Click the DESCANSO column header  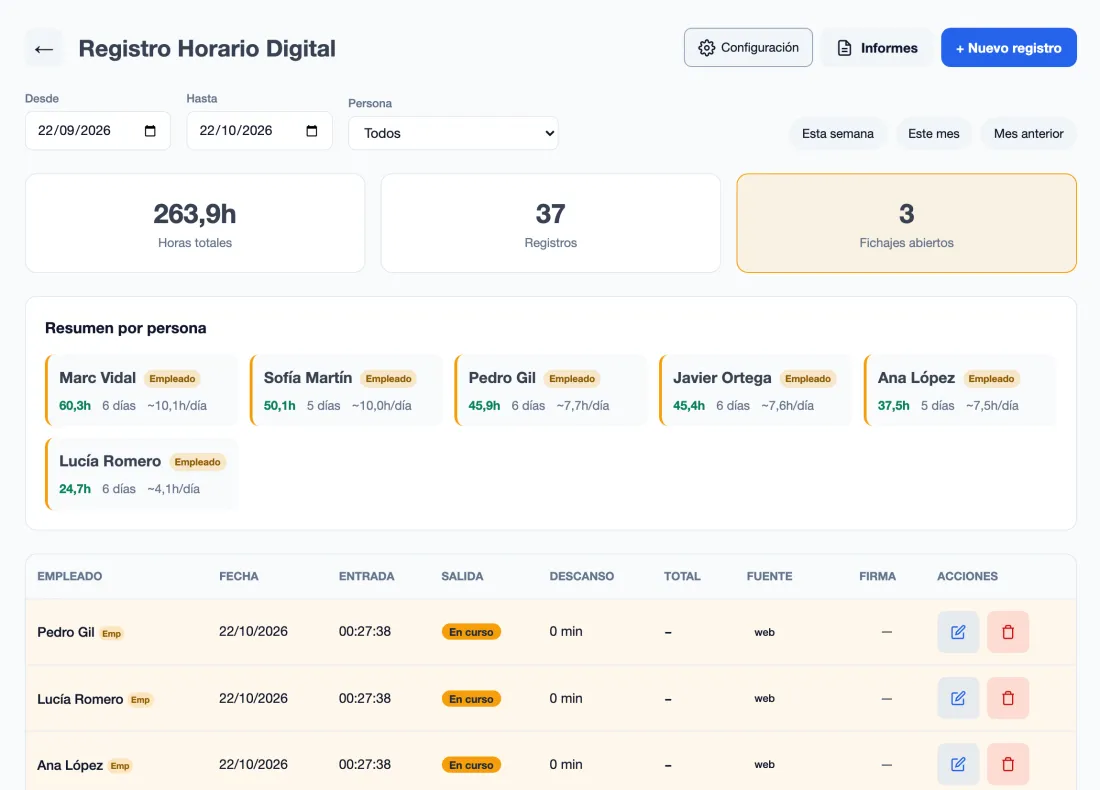pyautogui.click(x=582, y=576)
